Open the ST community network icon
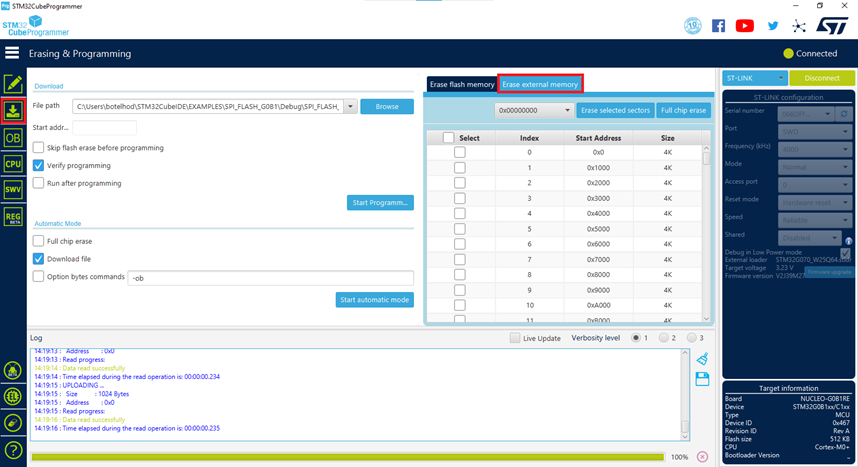This screenshot has height=467, width=858. coord(799,26)
